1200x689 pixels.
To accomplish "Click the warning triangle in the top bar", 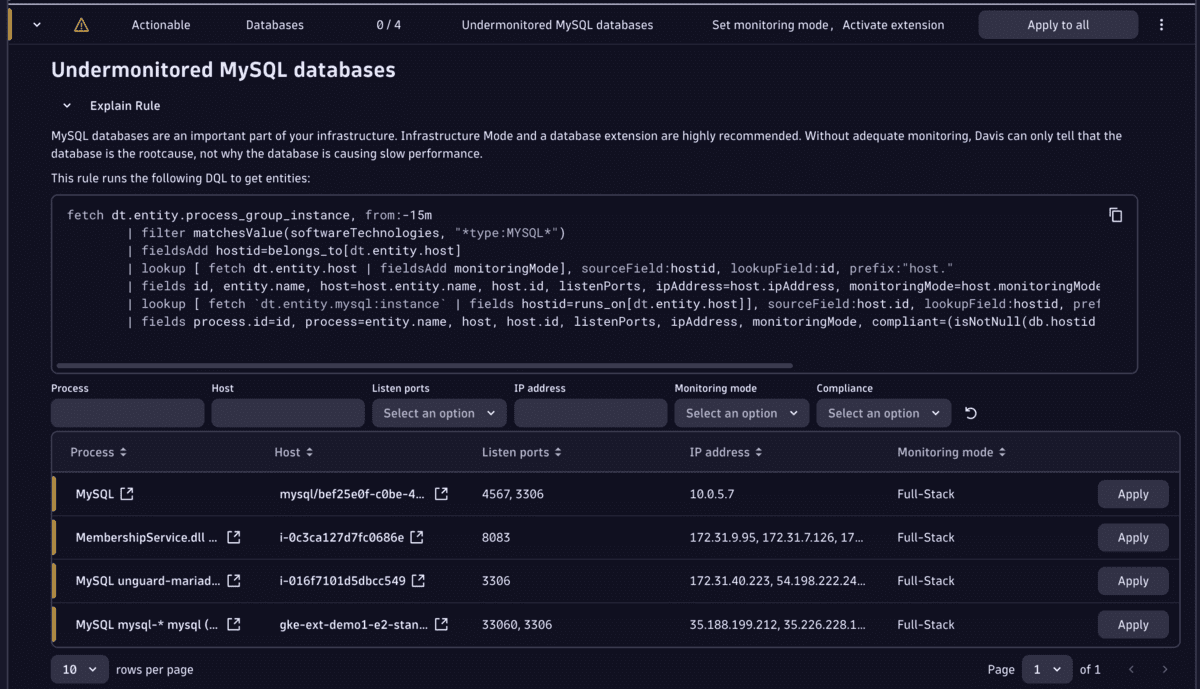I will tap(81, 24).
